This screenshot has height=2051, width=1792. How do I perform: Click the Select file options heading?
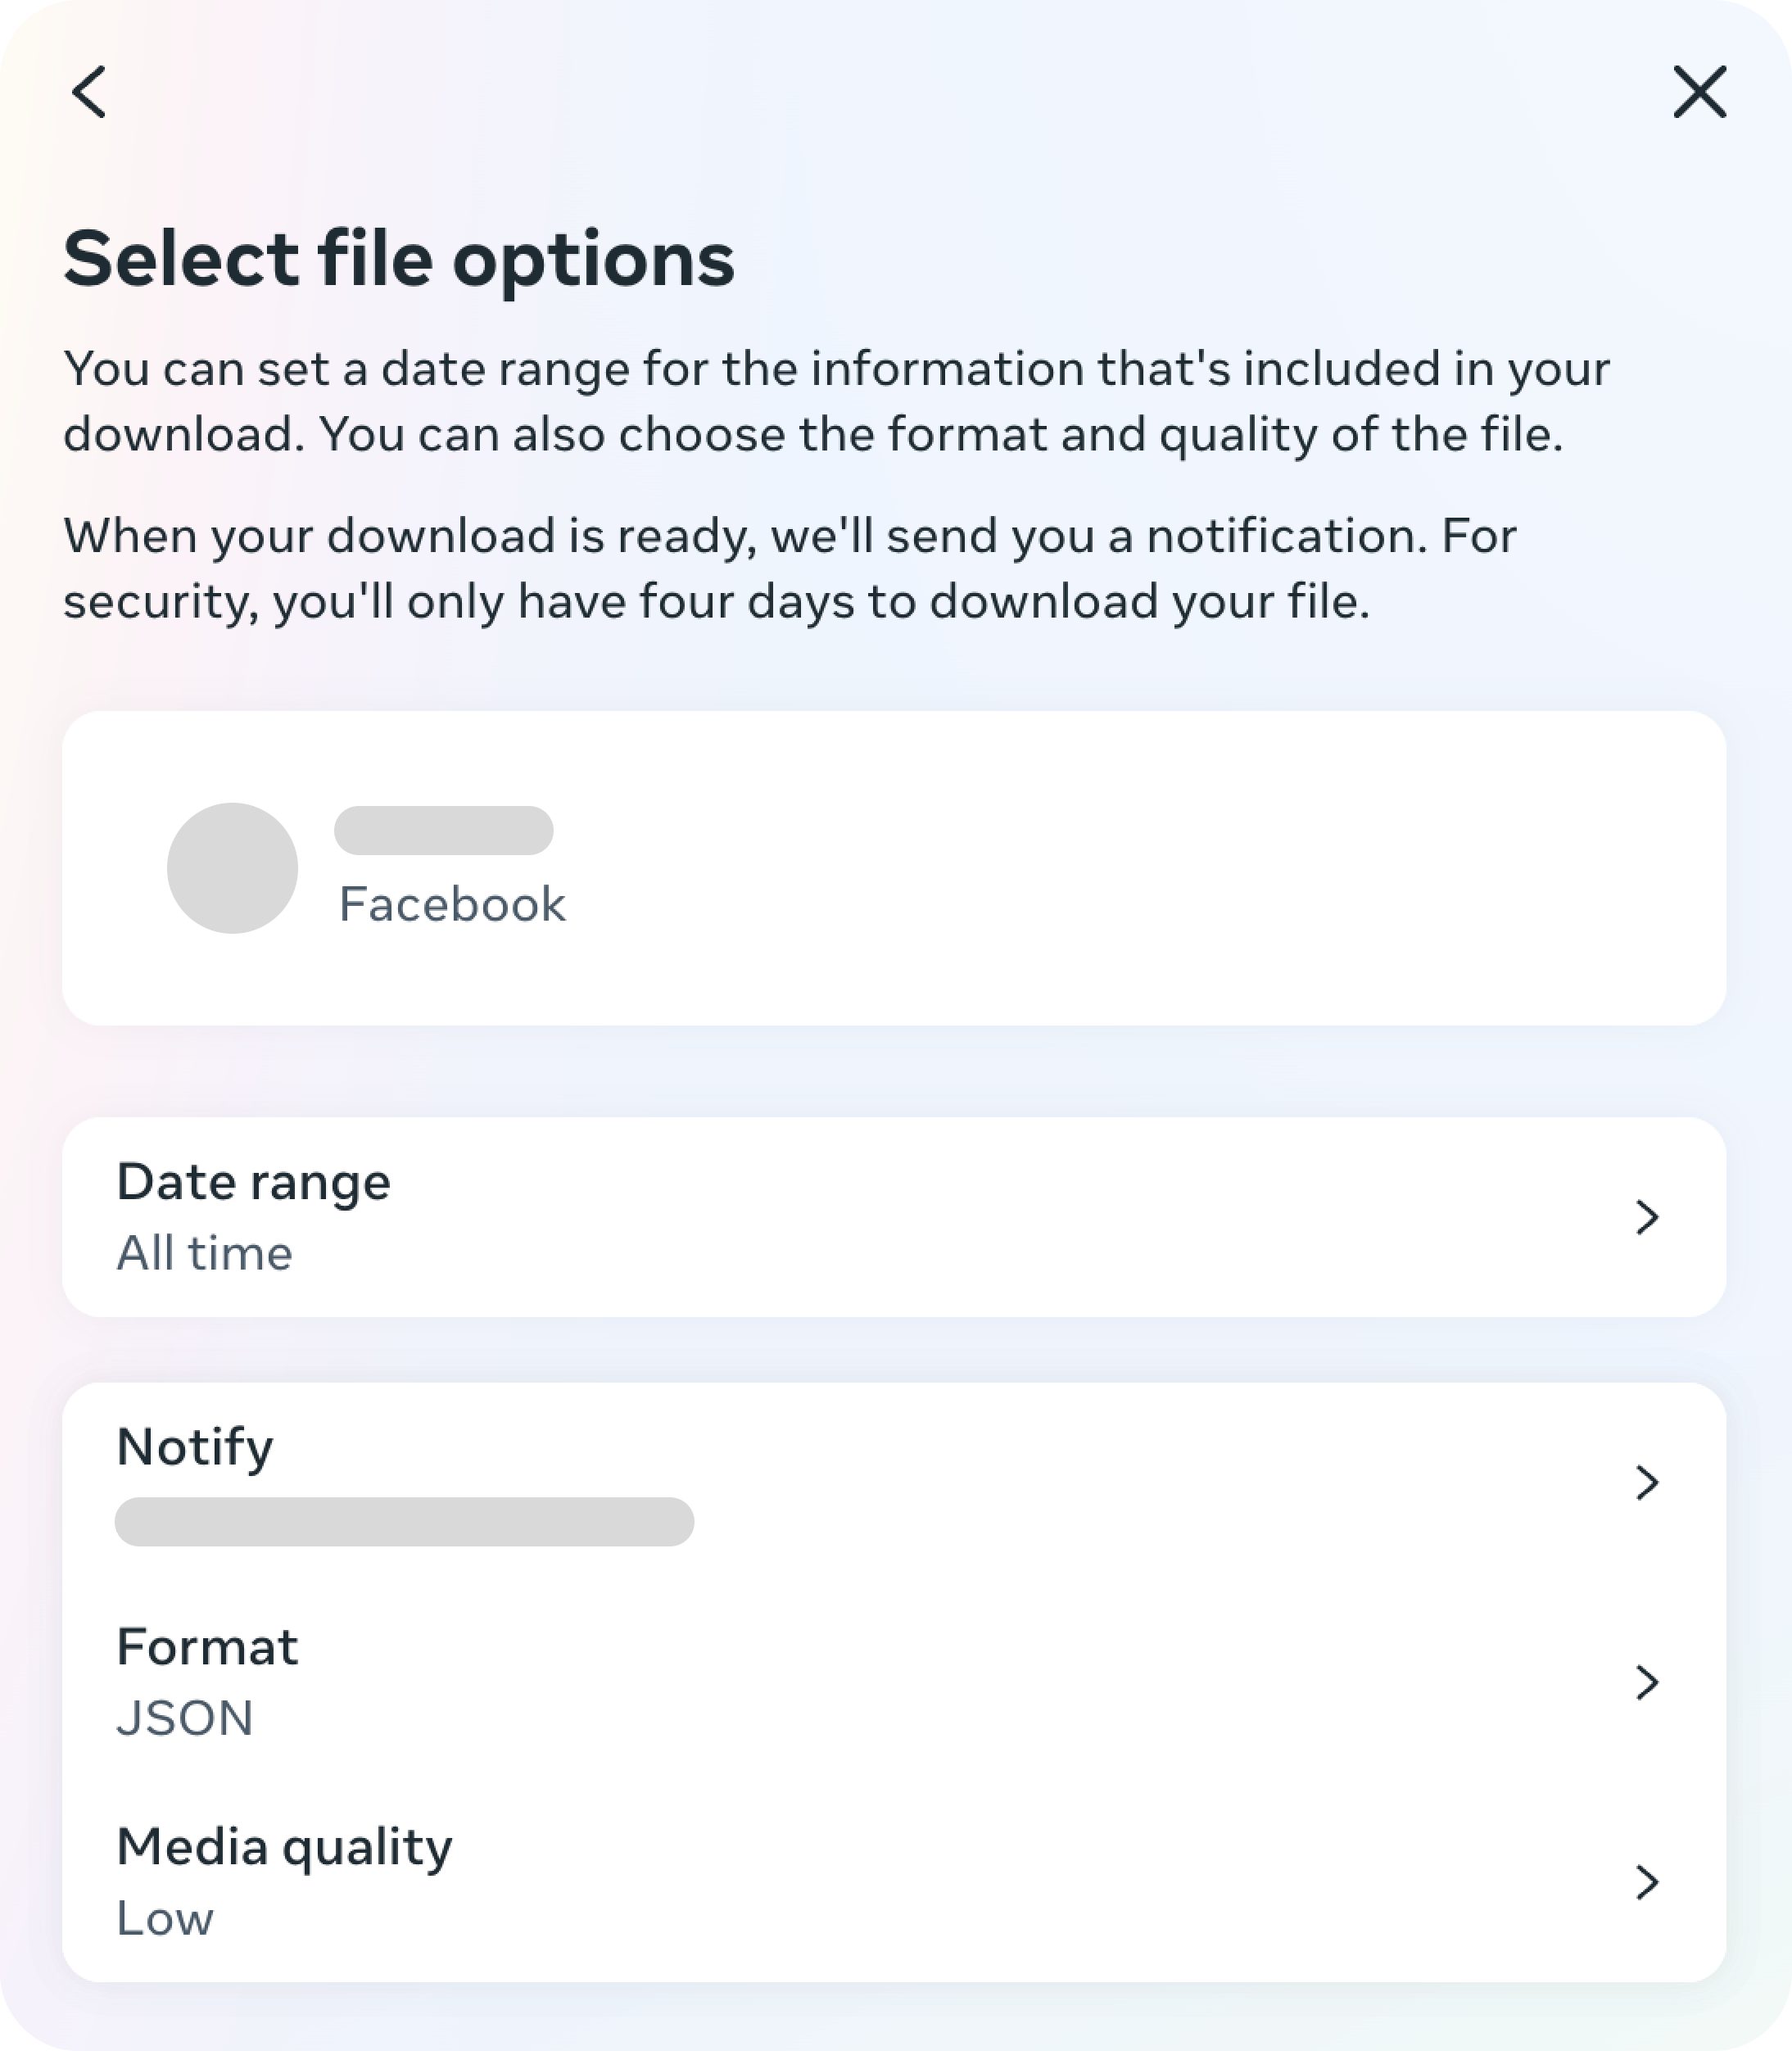(398, 261)
